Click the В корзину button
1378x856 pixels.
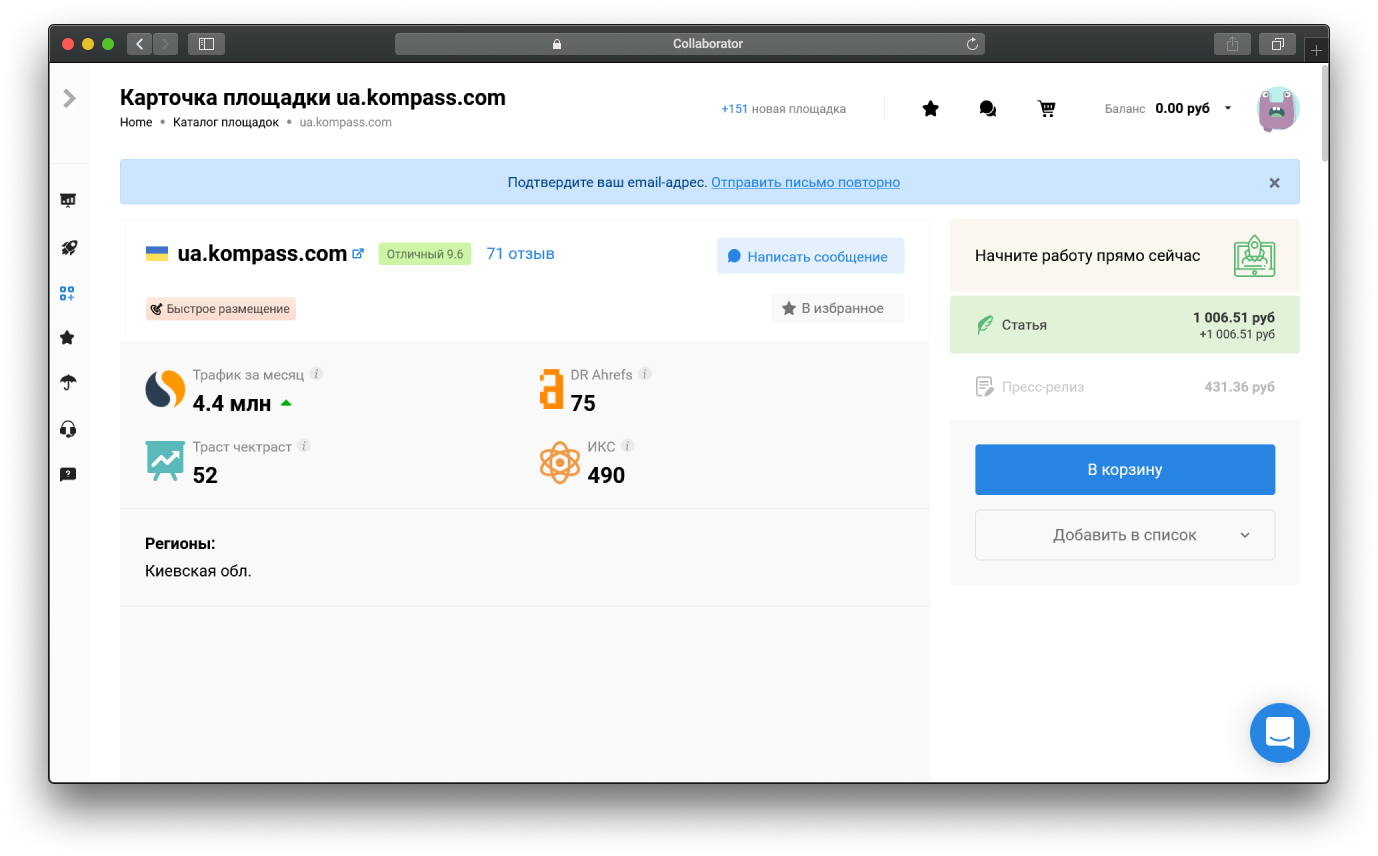tap(1124, 469)
